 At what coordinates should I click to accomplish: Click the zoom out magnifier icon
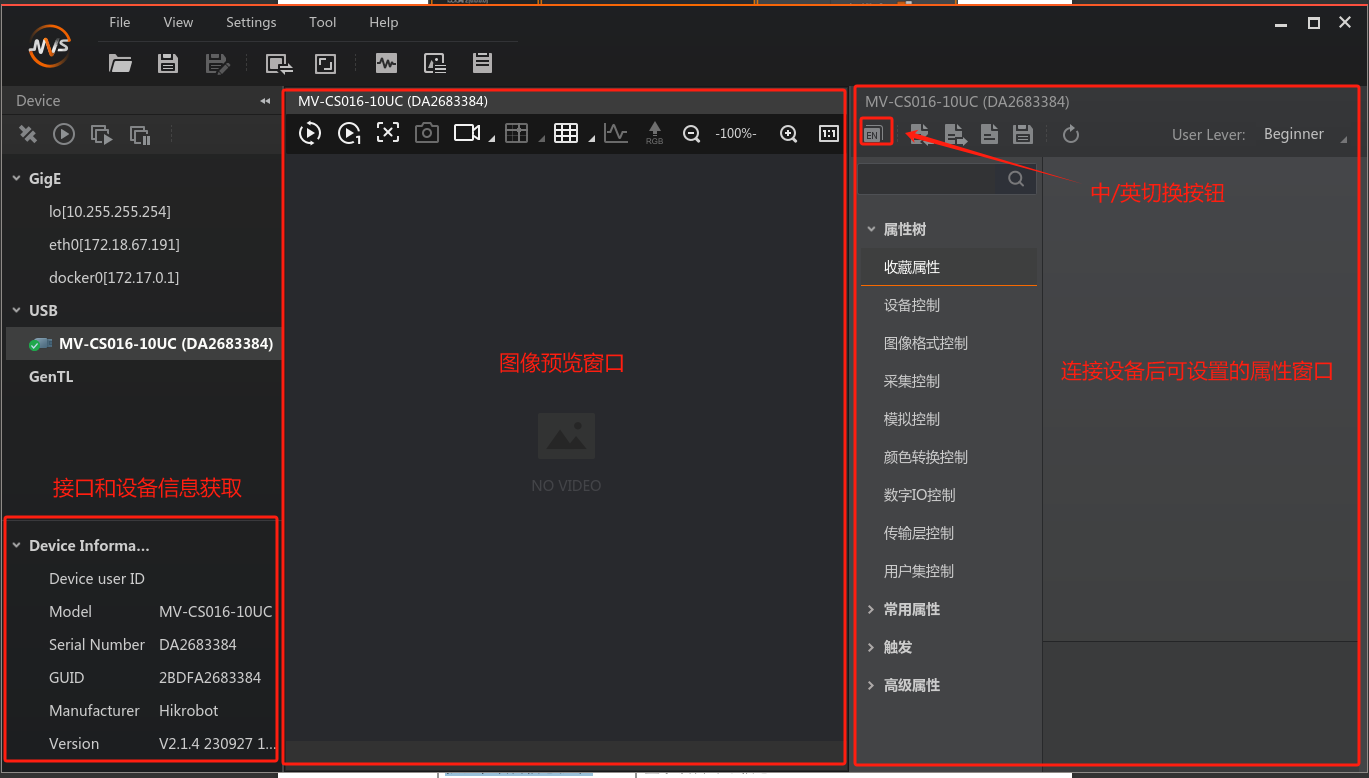691,134
